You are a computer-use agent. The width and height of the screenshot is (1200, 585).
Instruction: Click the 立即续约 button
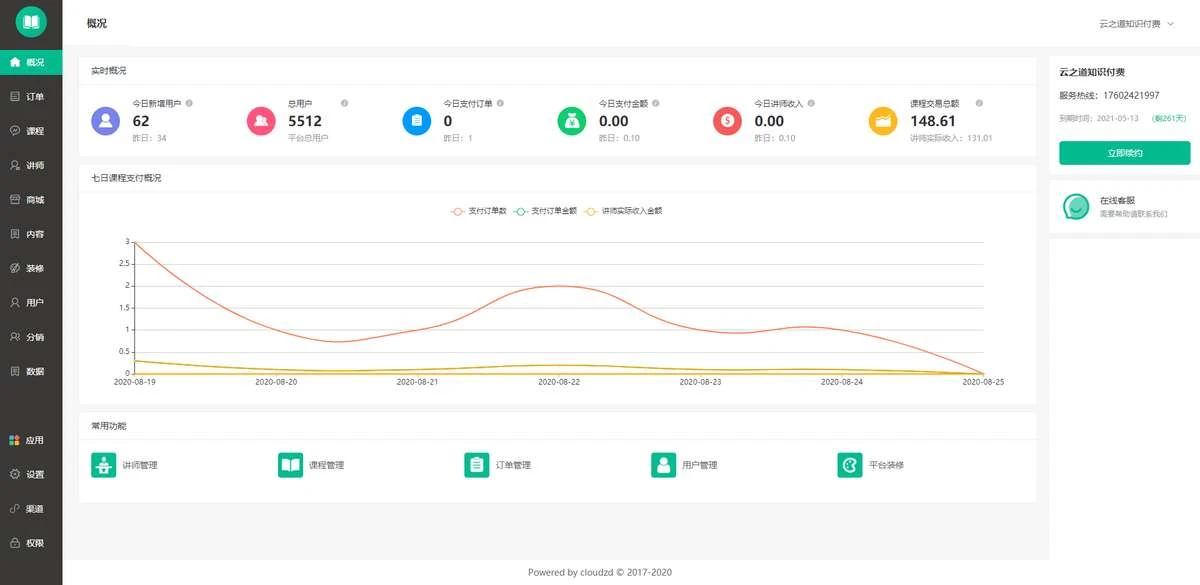(x=1124, y=153)
